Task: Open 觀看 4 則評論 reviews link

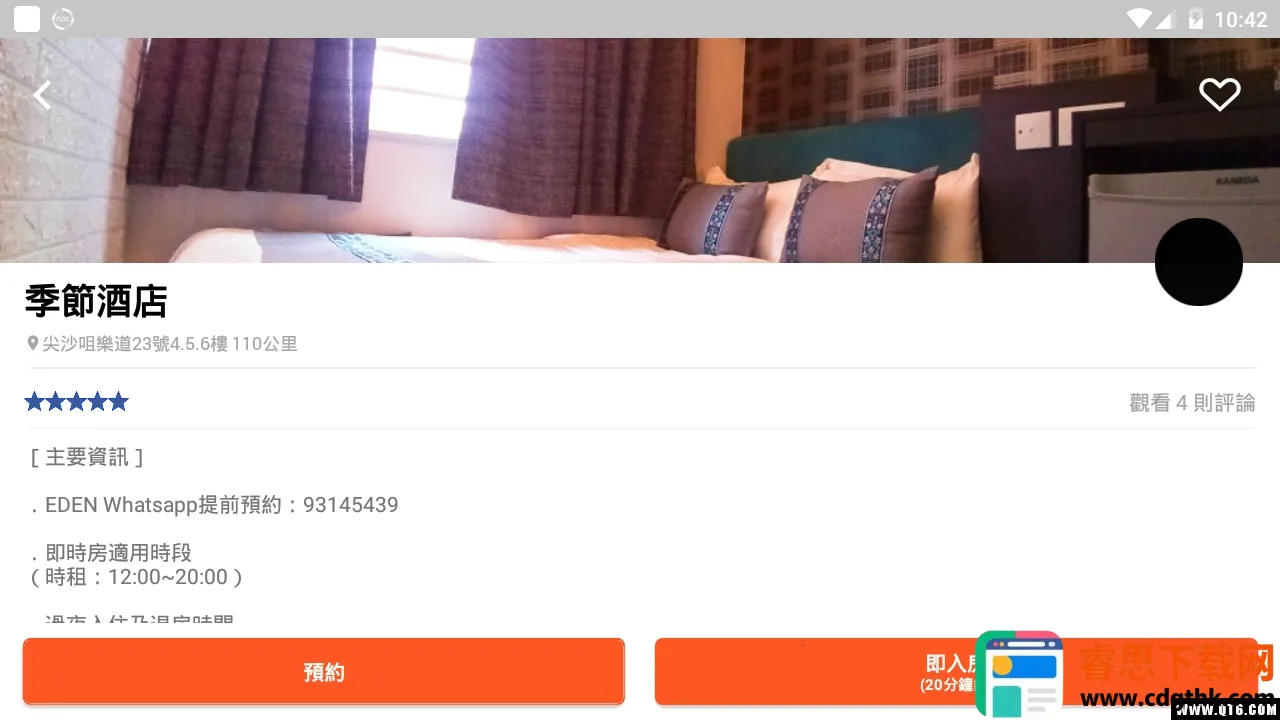Action: click(x=1192, y=403)
